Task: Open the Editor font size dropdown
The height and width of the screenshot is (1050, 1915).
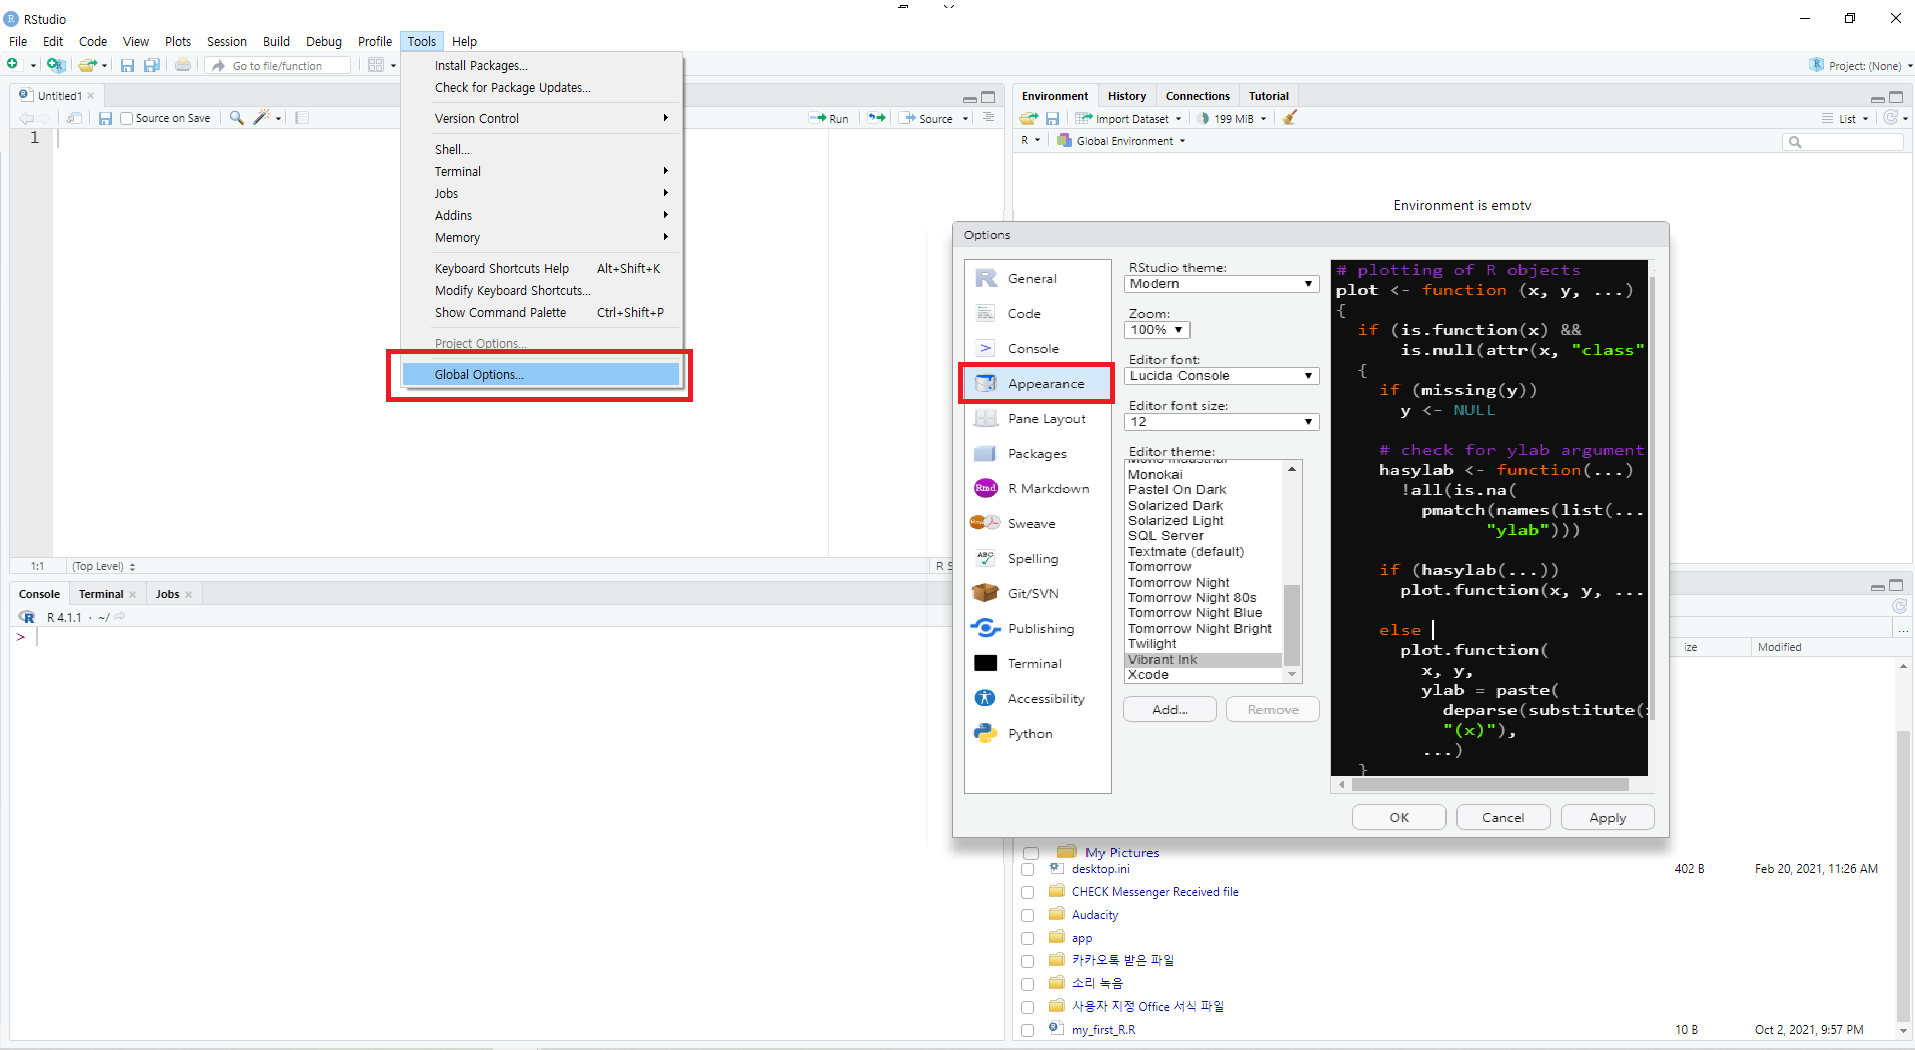Action: (1222, 422)
